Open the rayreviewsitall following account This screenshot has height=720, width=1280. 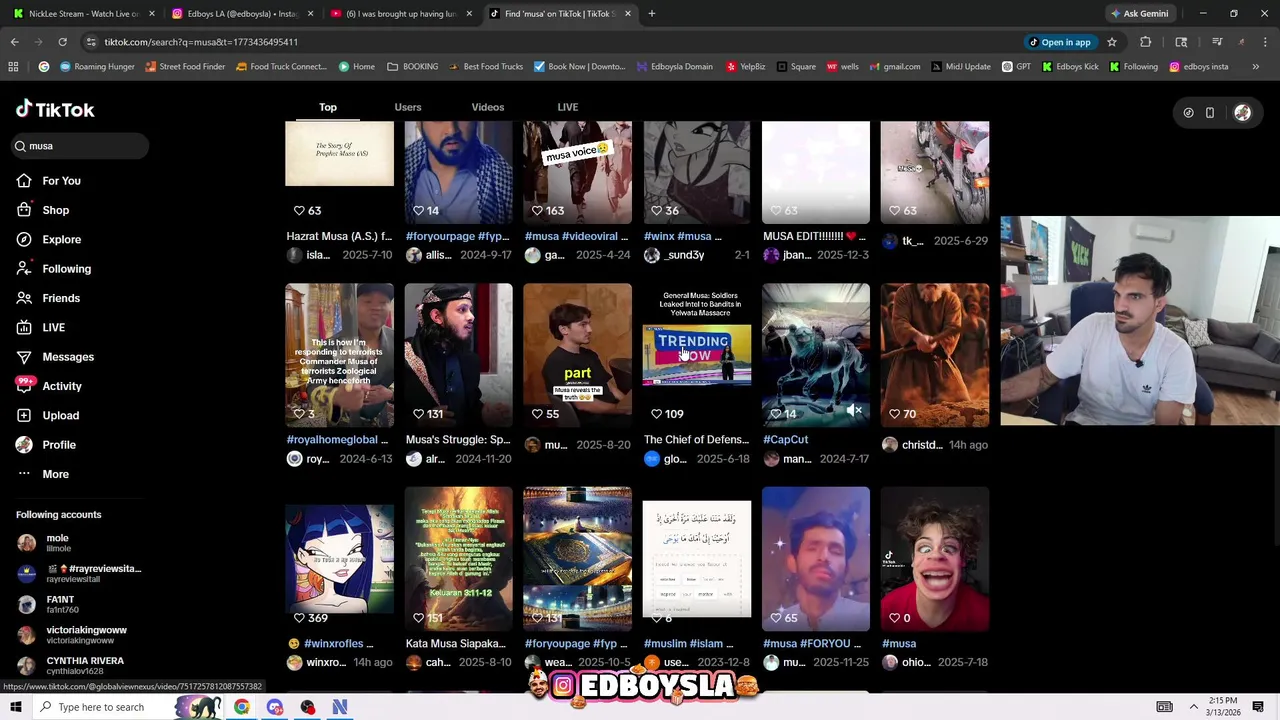click(80, 573)
